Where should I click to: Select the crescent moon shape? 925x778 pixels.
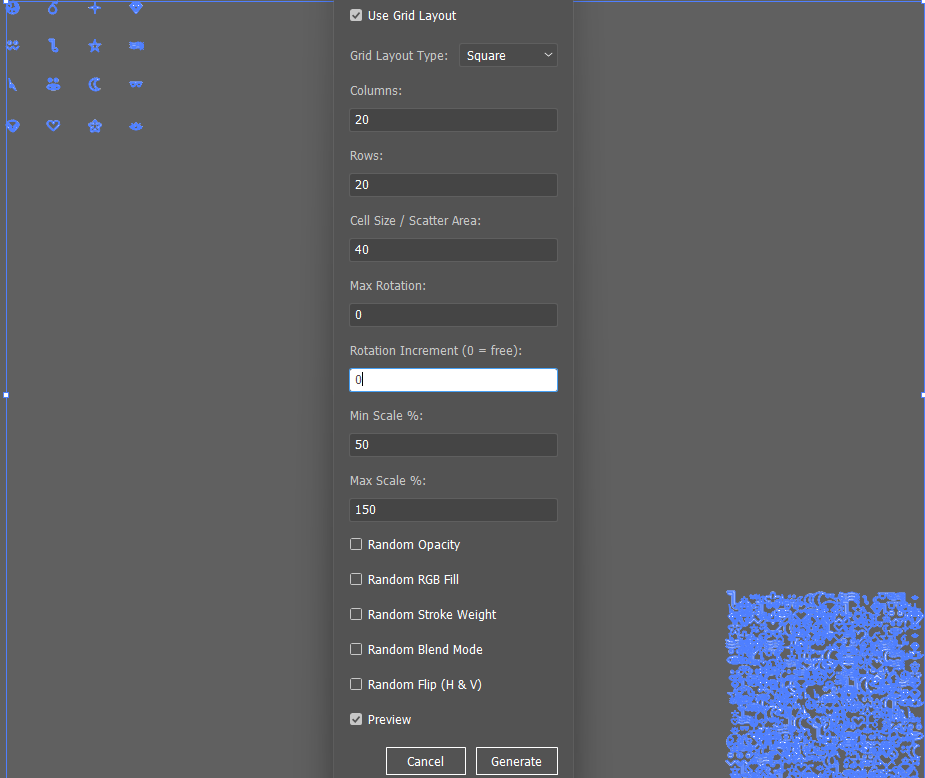95,84
